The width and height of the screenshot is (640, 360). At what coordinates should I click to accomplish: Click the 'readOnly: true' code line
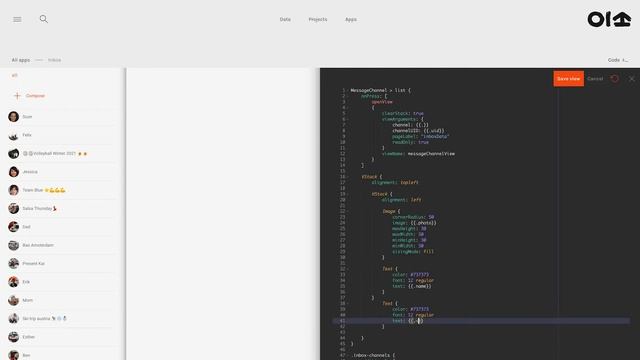(x=410, y=142)
